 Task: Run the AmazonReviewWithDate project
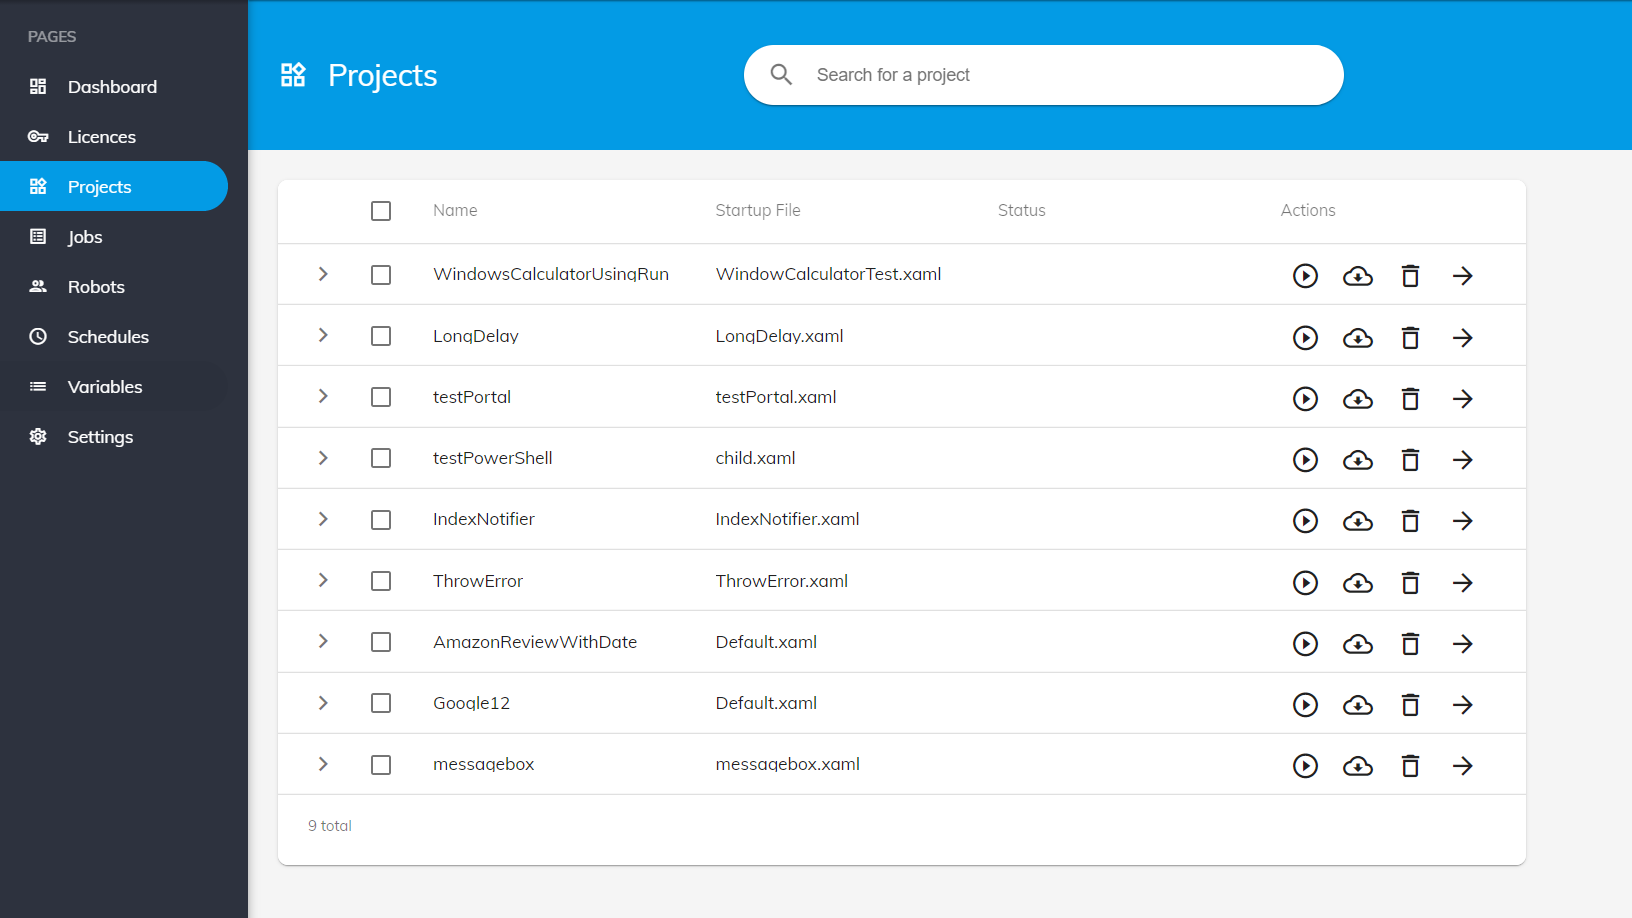[x=1305, y=644]
